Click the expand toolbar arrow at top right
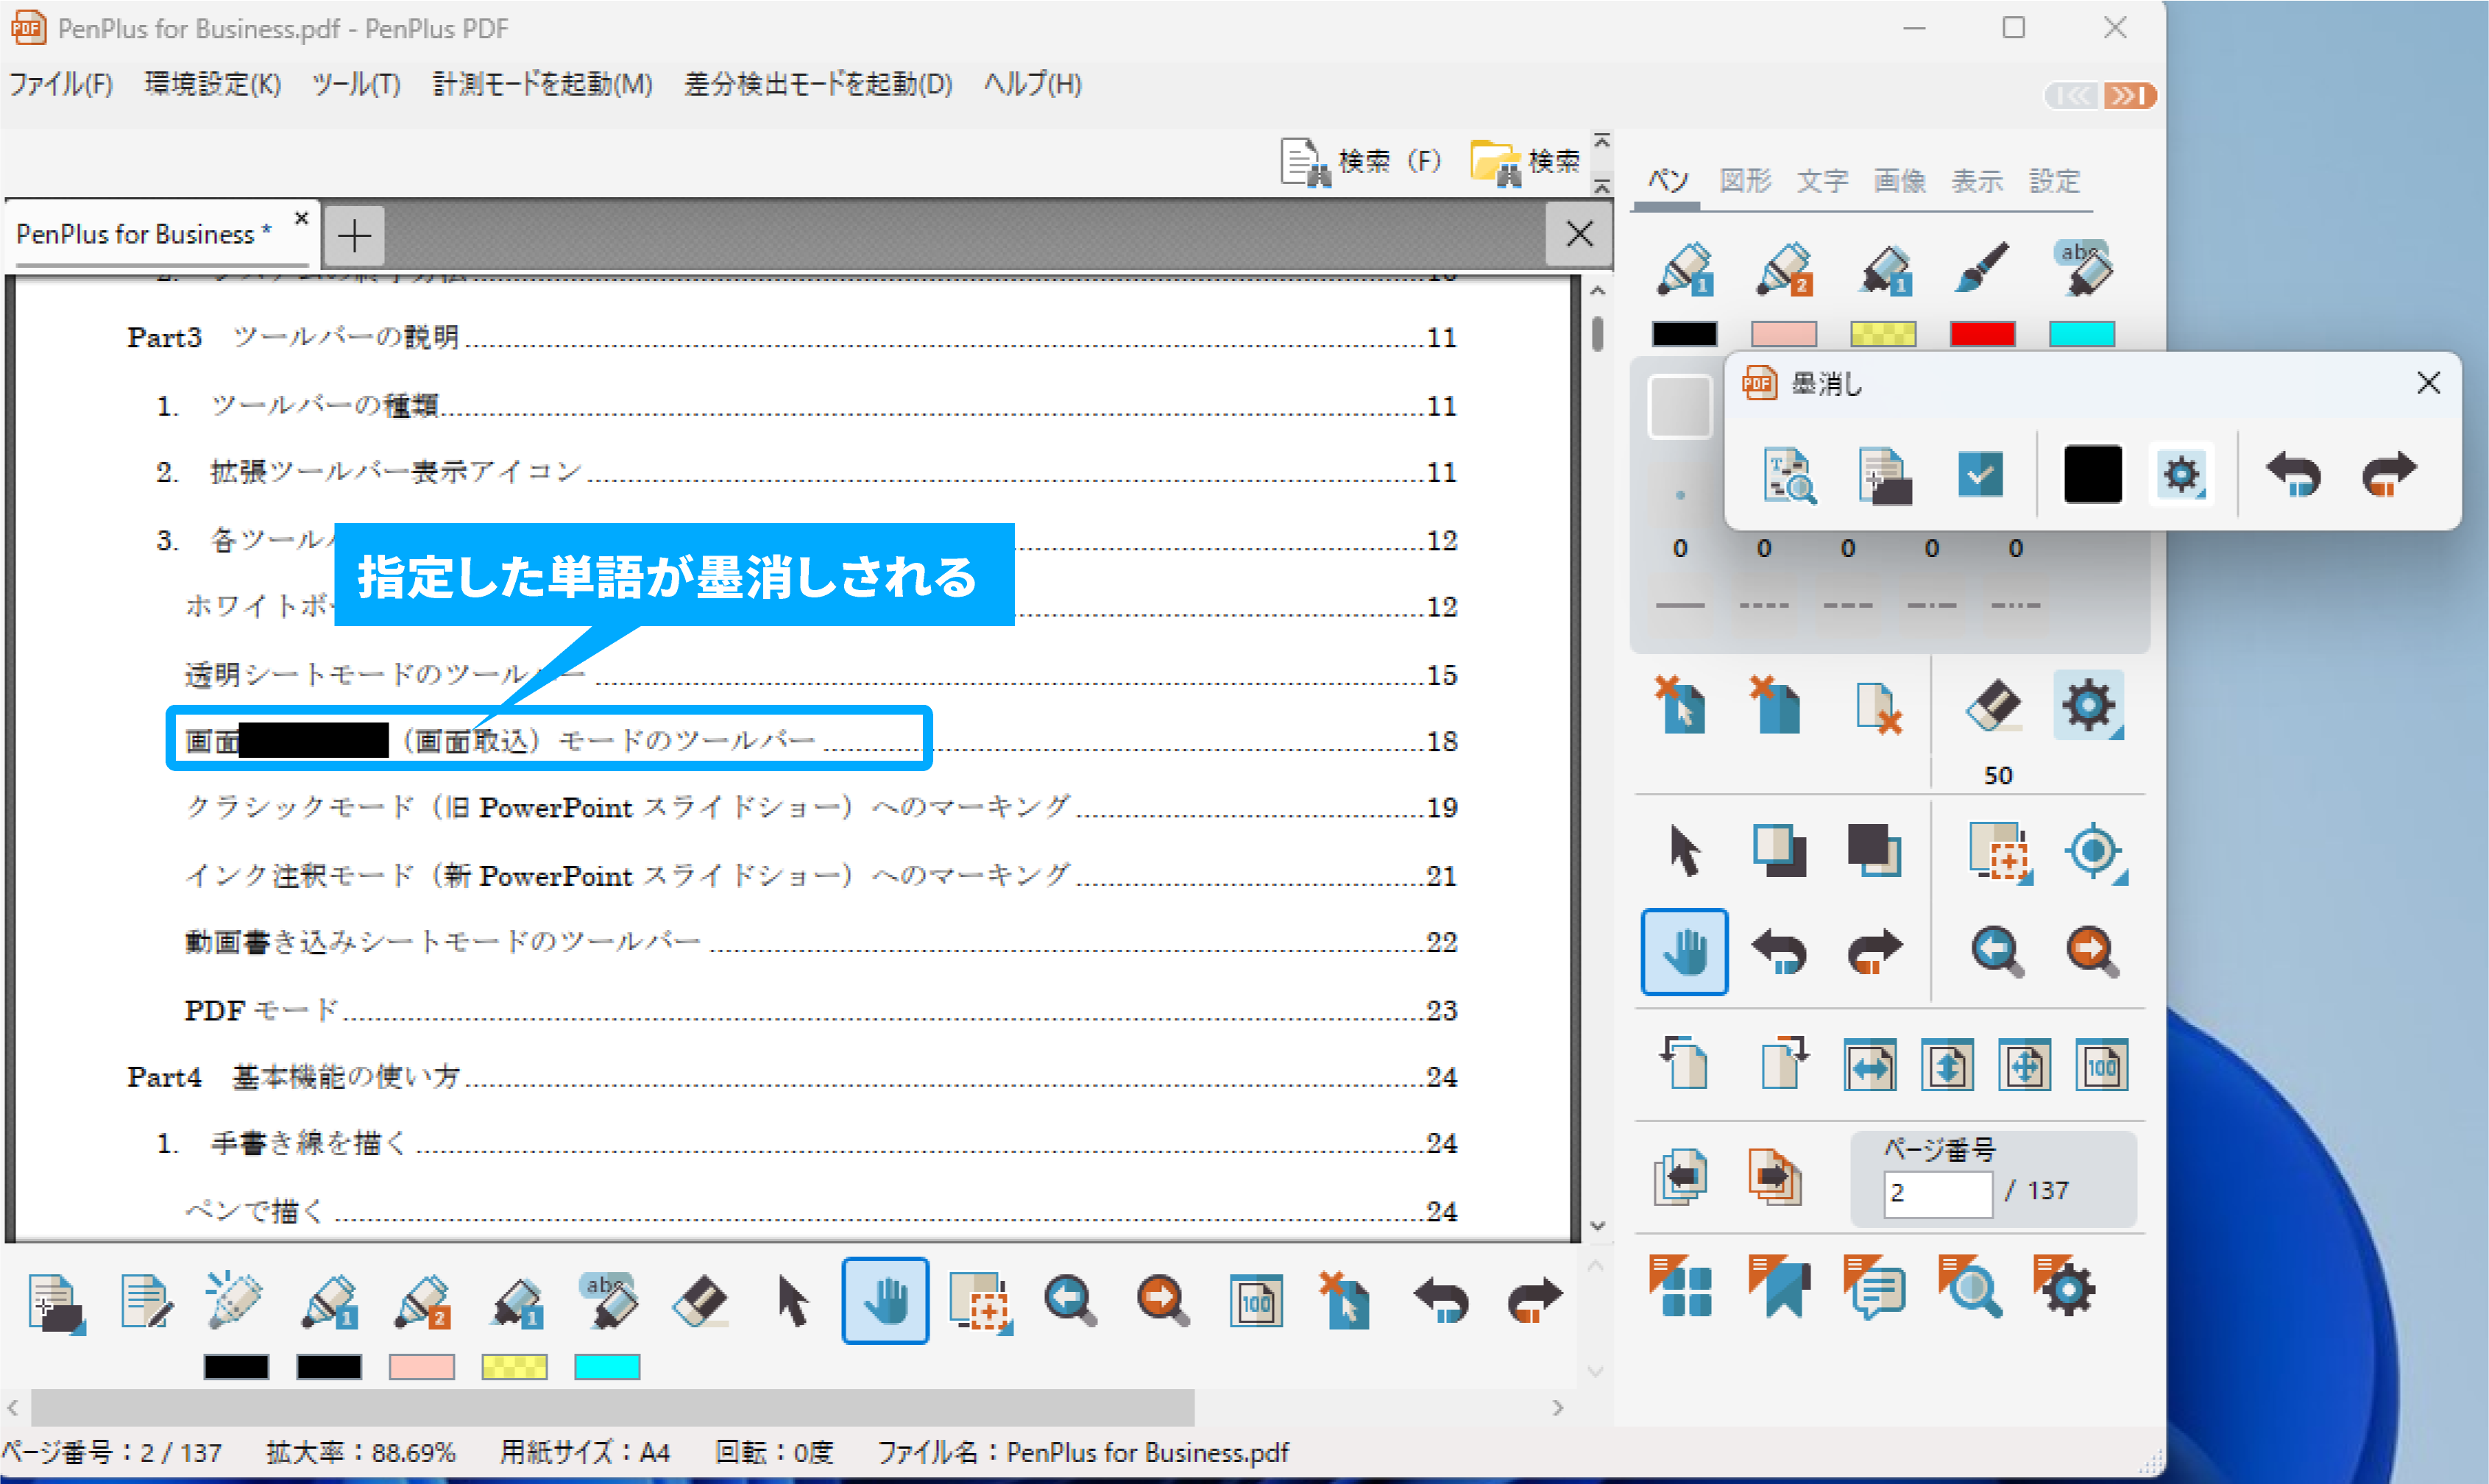This screenshot has width=2489, height=1484. (x=2131, y=96)
